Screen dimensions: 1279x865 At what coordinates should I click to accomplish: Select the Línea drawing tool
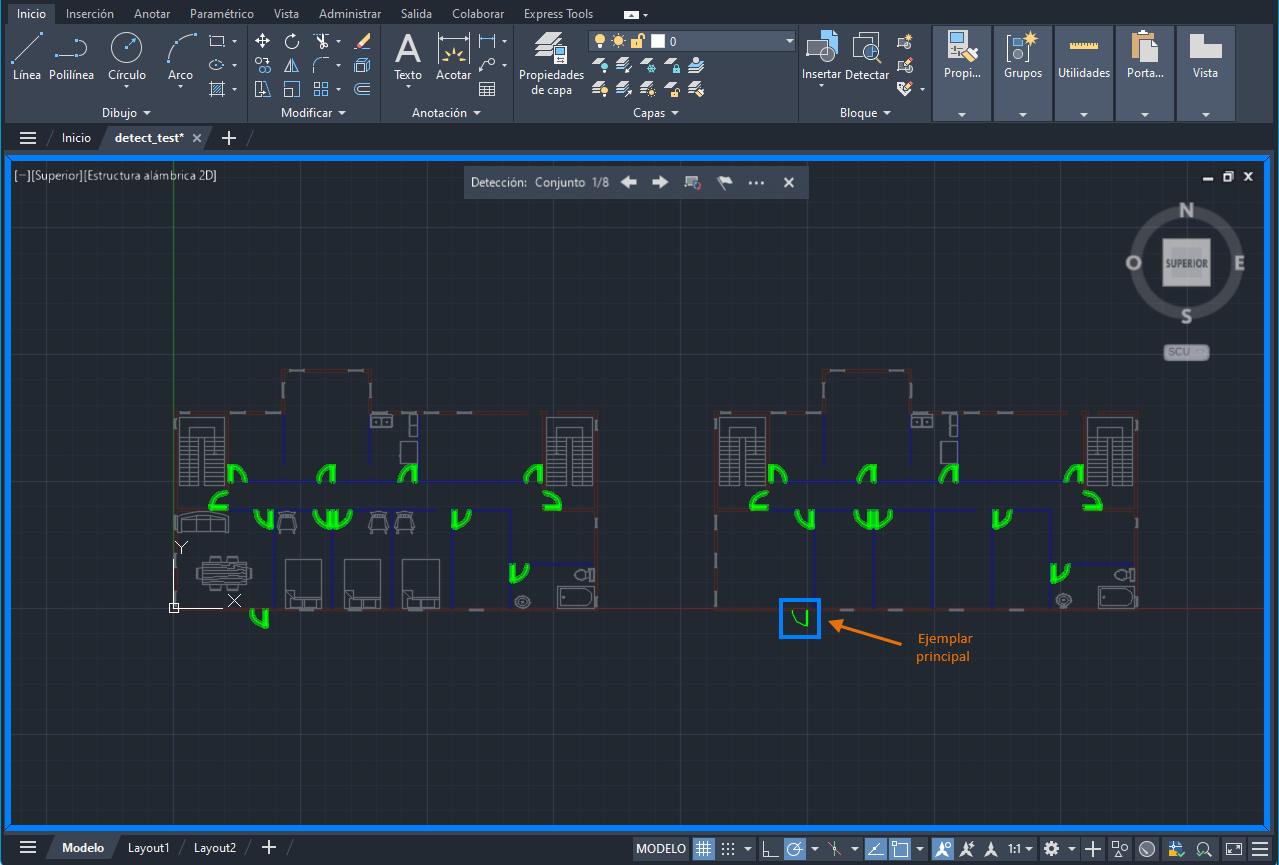[27, 56]
